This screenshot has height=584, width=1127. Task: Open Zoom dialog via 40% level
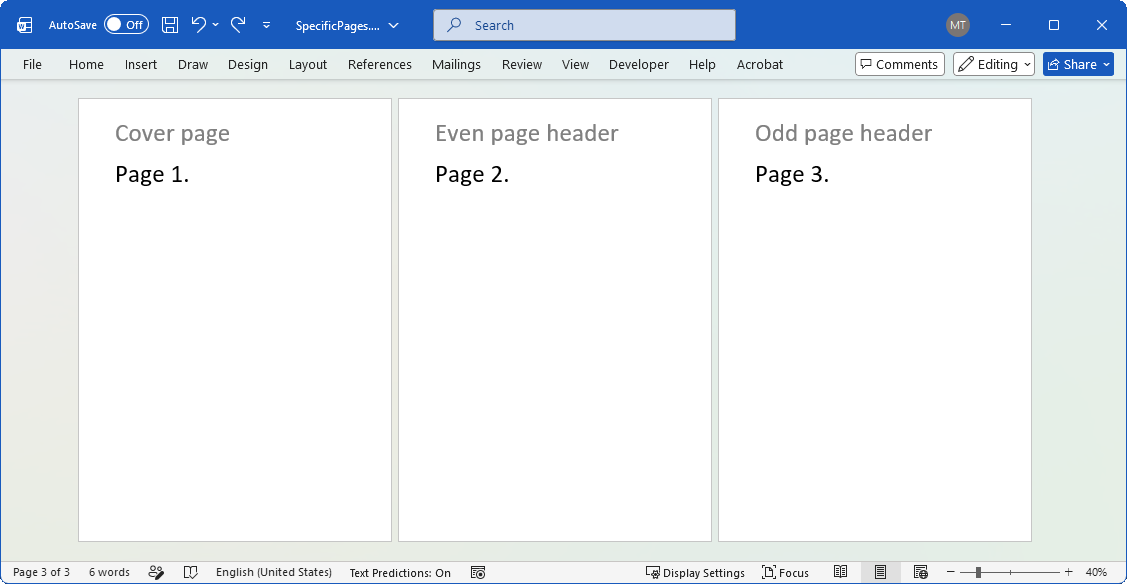pos(1096,573)
